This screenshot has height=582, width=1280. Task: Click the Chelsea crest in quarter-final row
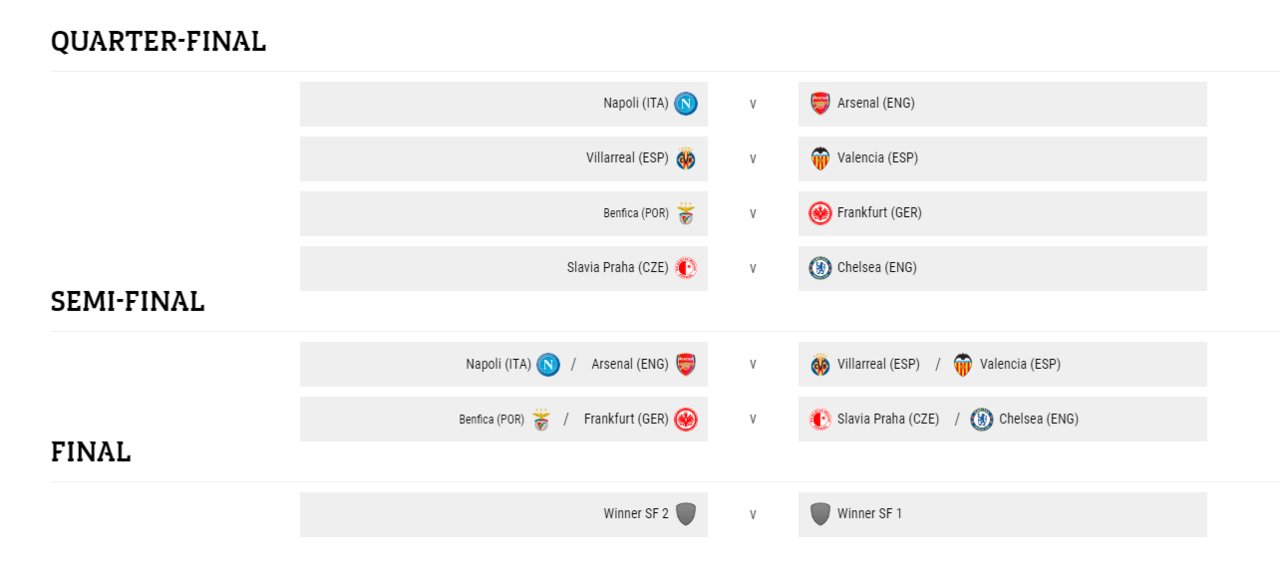coord(820,268)
